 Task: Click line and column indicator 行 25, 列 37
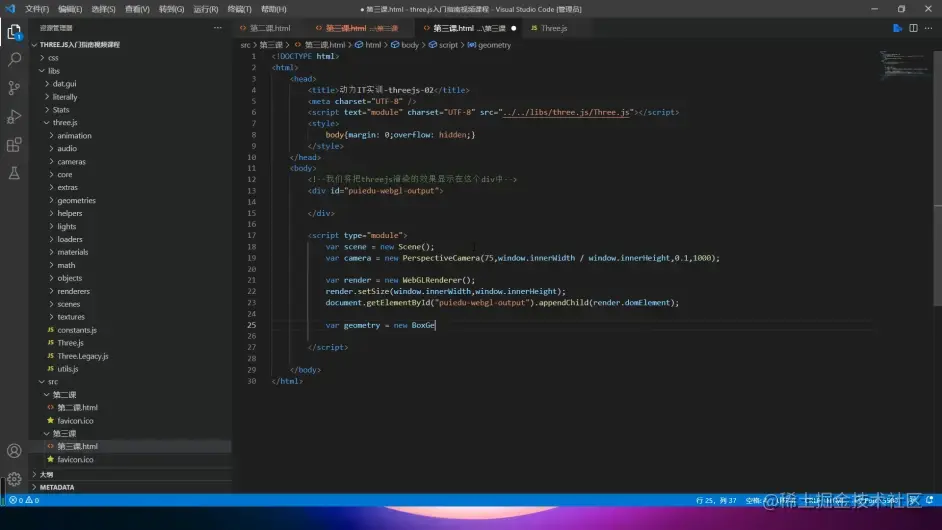click(716, 500)
